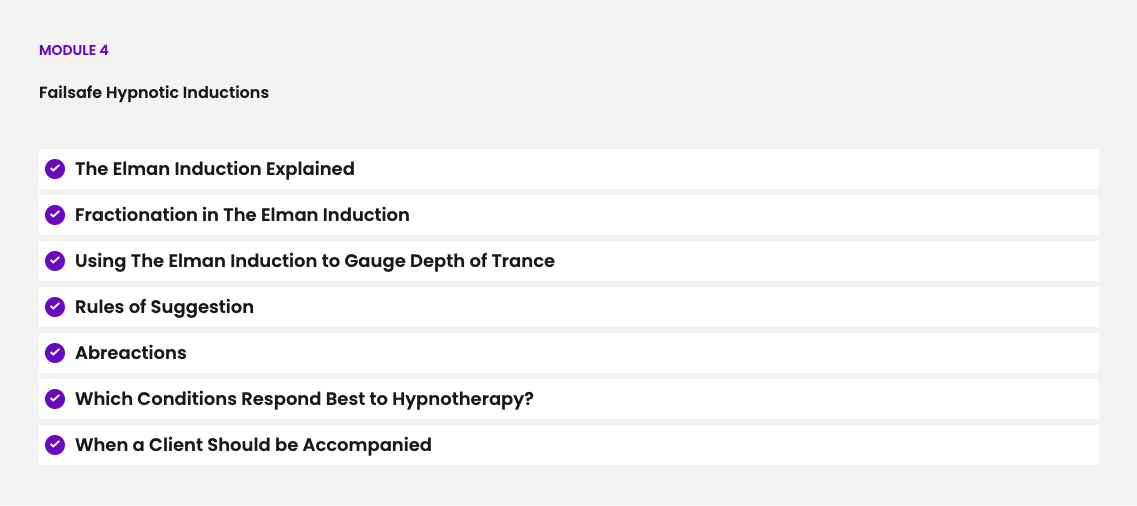Viewport: 1137px width, 506px height.
Task: Open Fractionation in The Elman Induction lesson
Action: [x=242, y=215]
